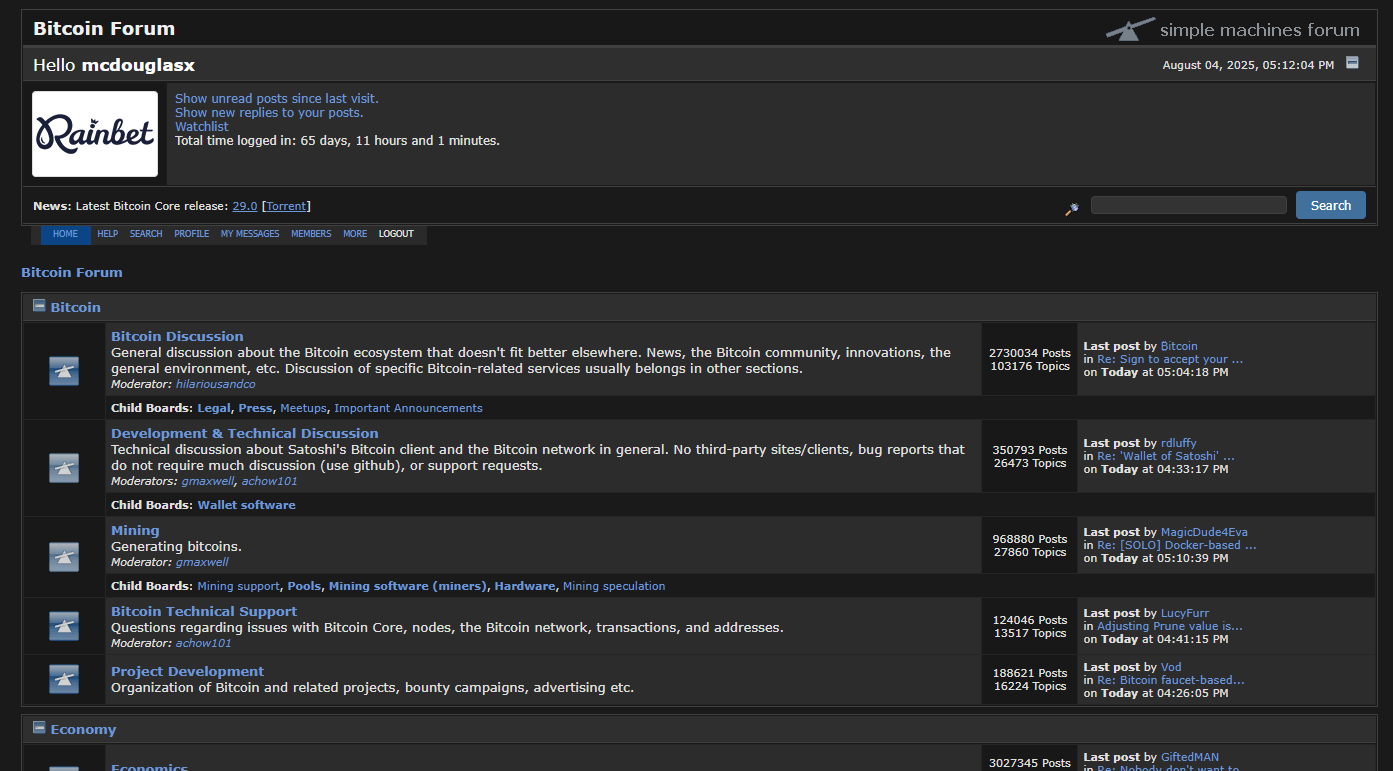The height and width of the screenshot is (771, 1393).
Task: Open Mining software (miners) child board
Action: (x=408, y=586)
